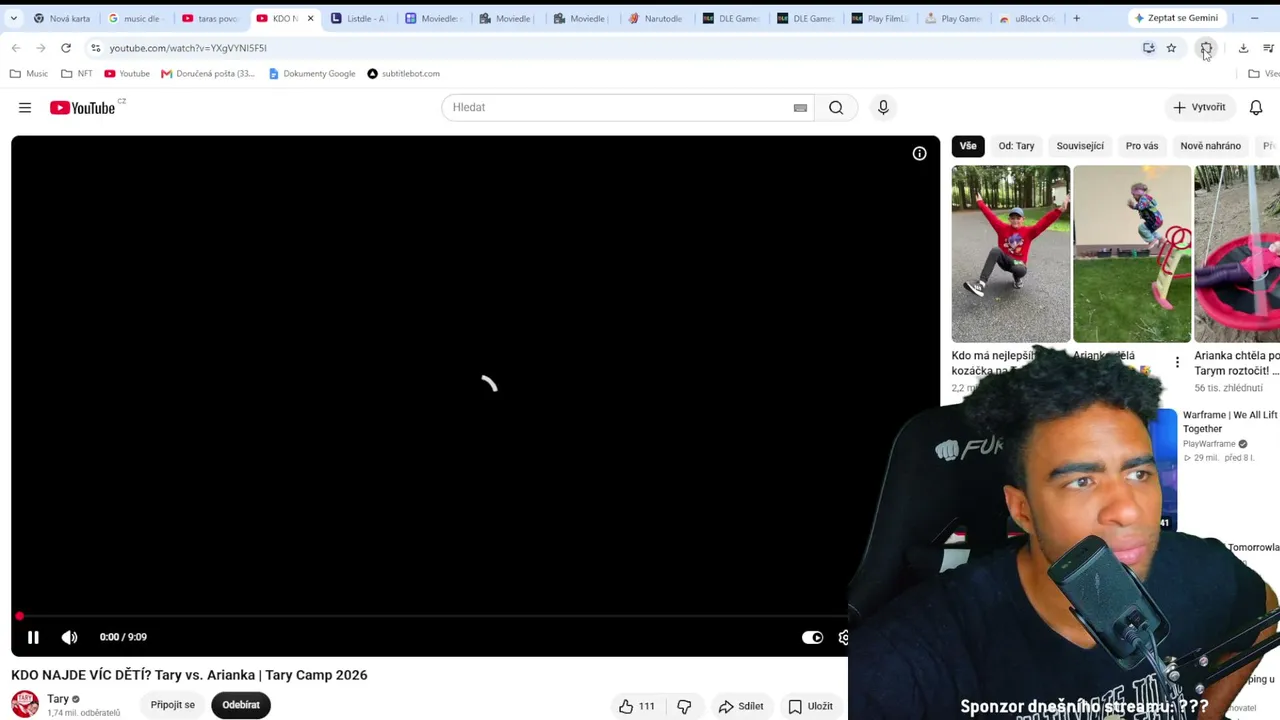This screenshot has width=1280, height=720.
Task: Select the Od: Tary filter chip
Action: point(1016,146)
